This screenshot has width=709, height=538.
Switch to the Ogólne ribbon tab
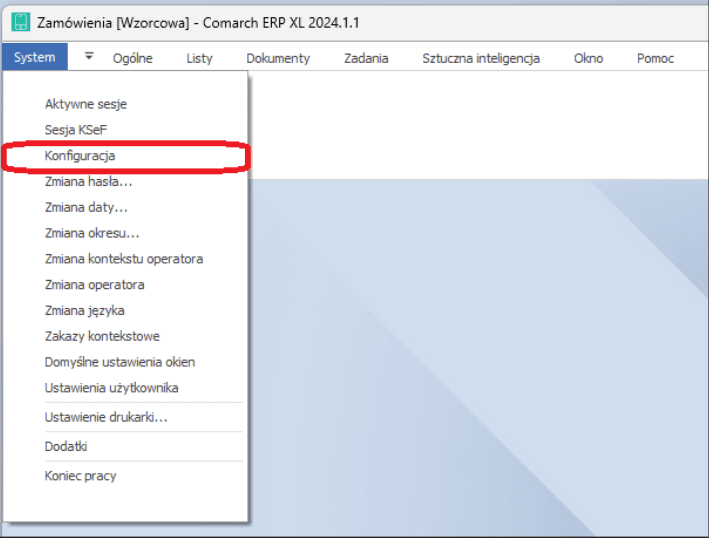[132, 58]
